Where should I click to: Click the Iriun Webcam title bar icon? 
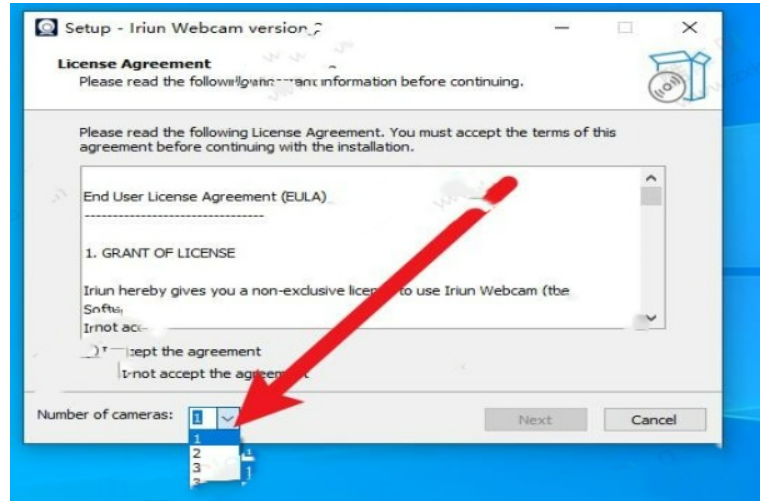[46, 27]
